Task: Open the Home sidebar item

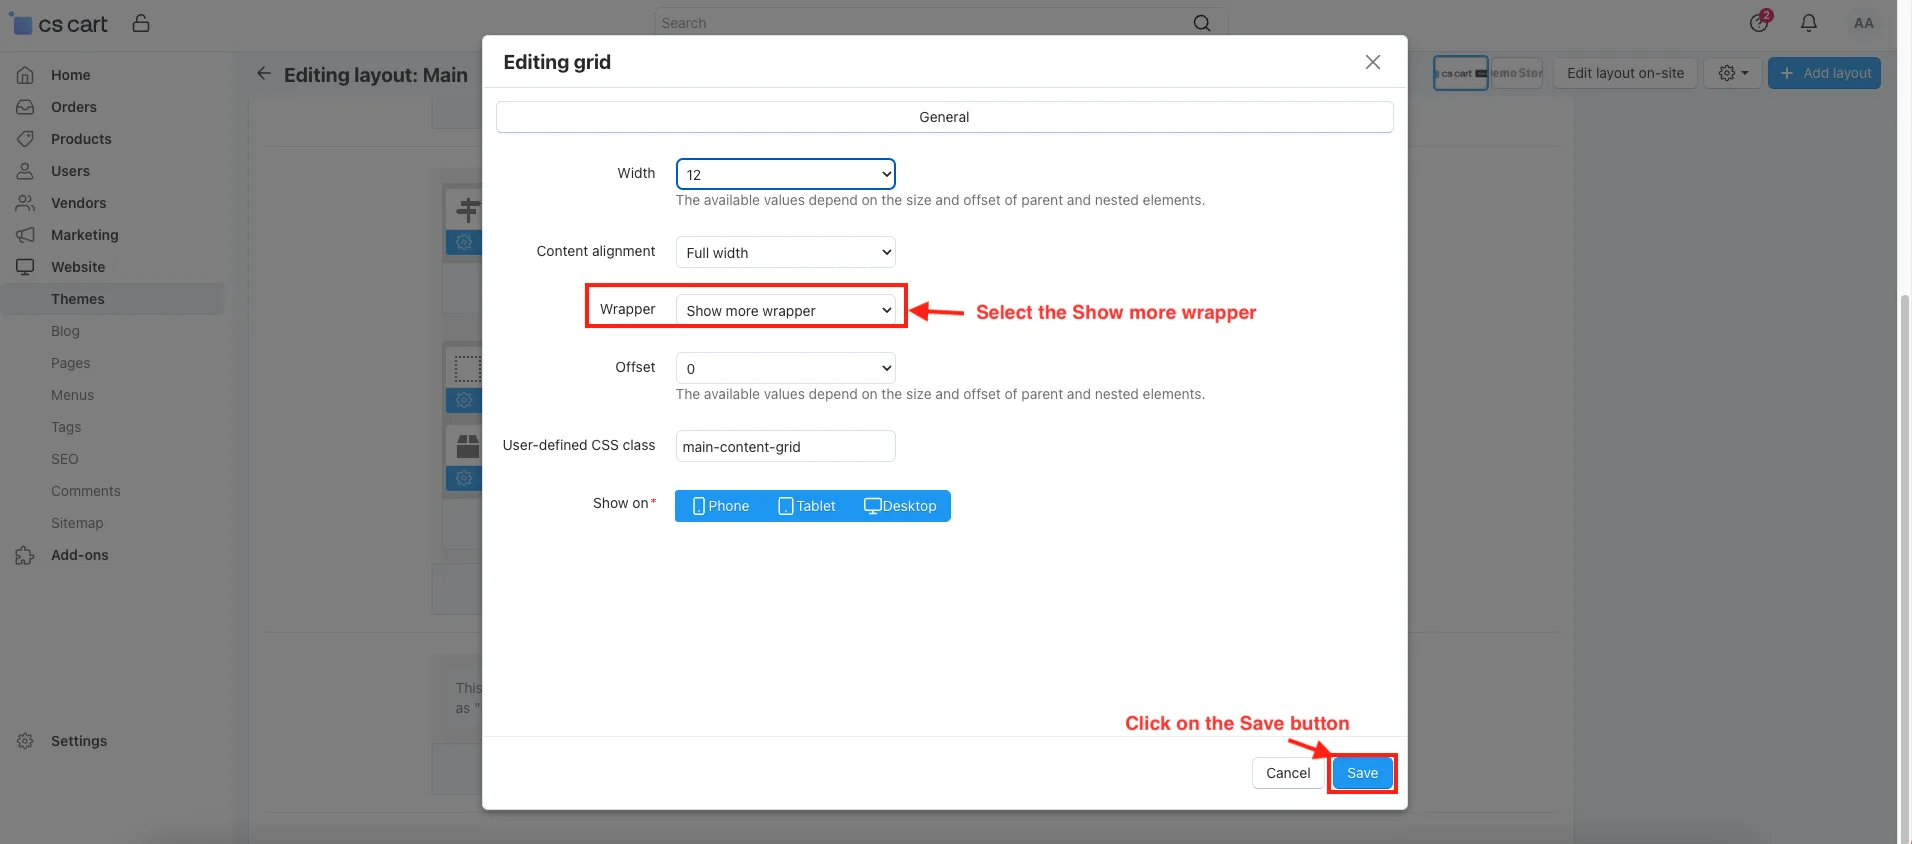Action: (x=70, y=75)
